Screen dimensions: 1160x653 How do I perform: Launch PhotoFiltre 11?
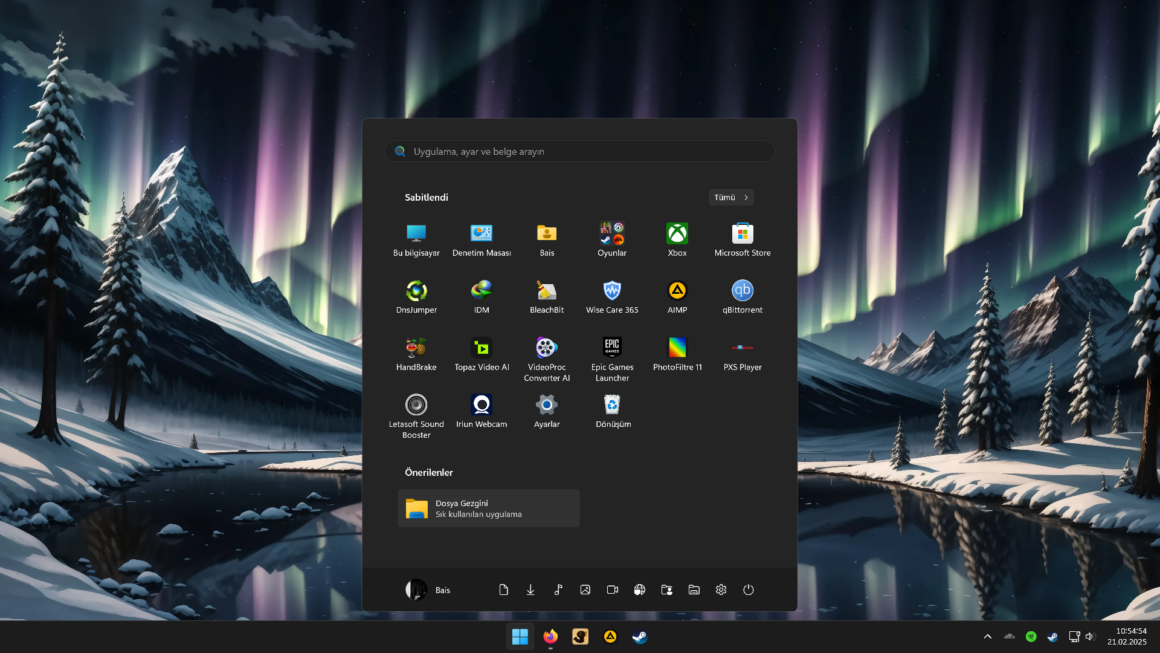pyautogui.click(x=677, y=354)
